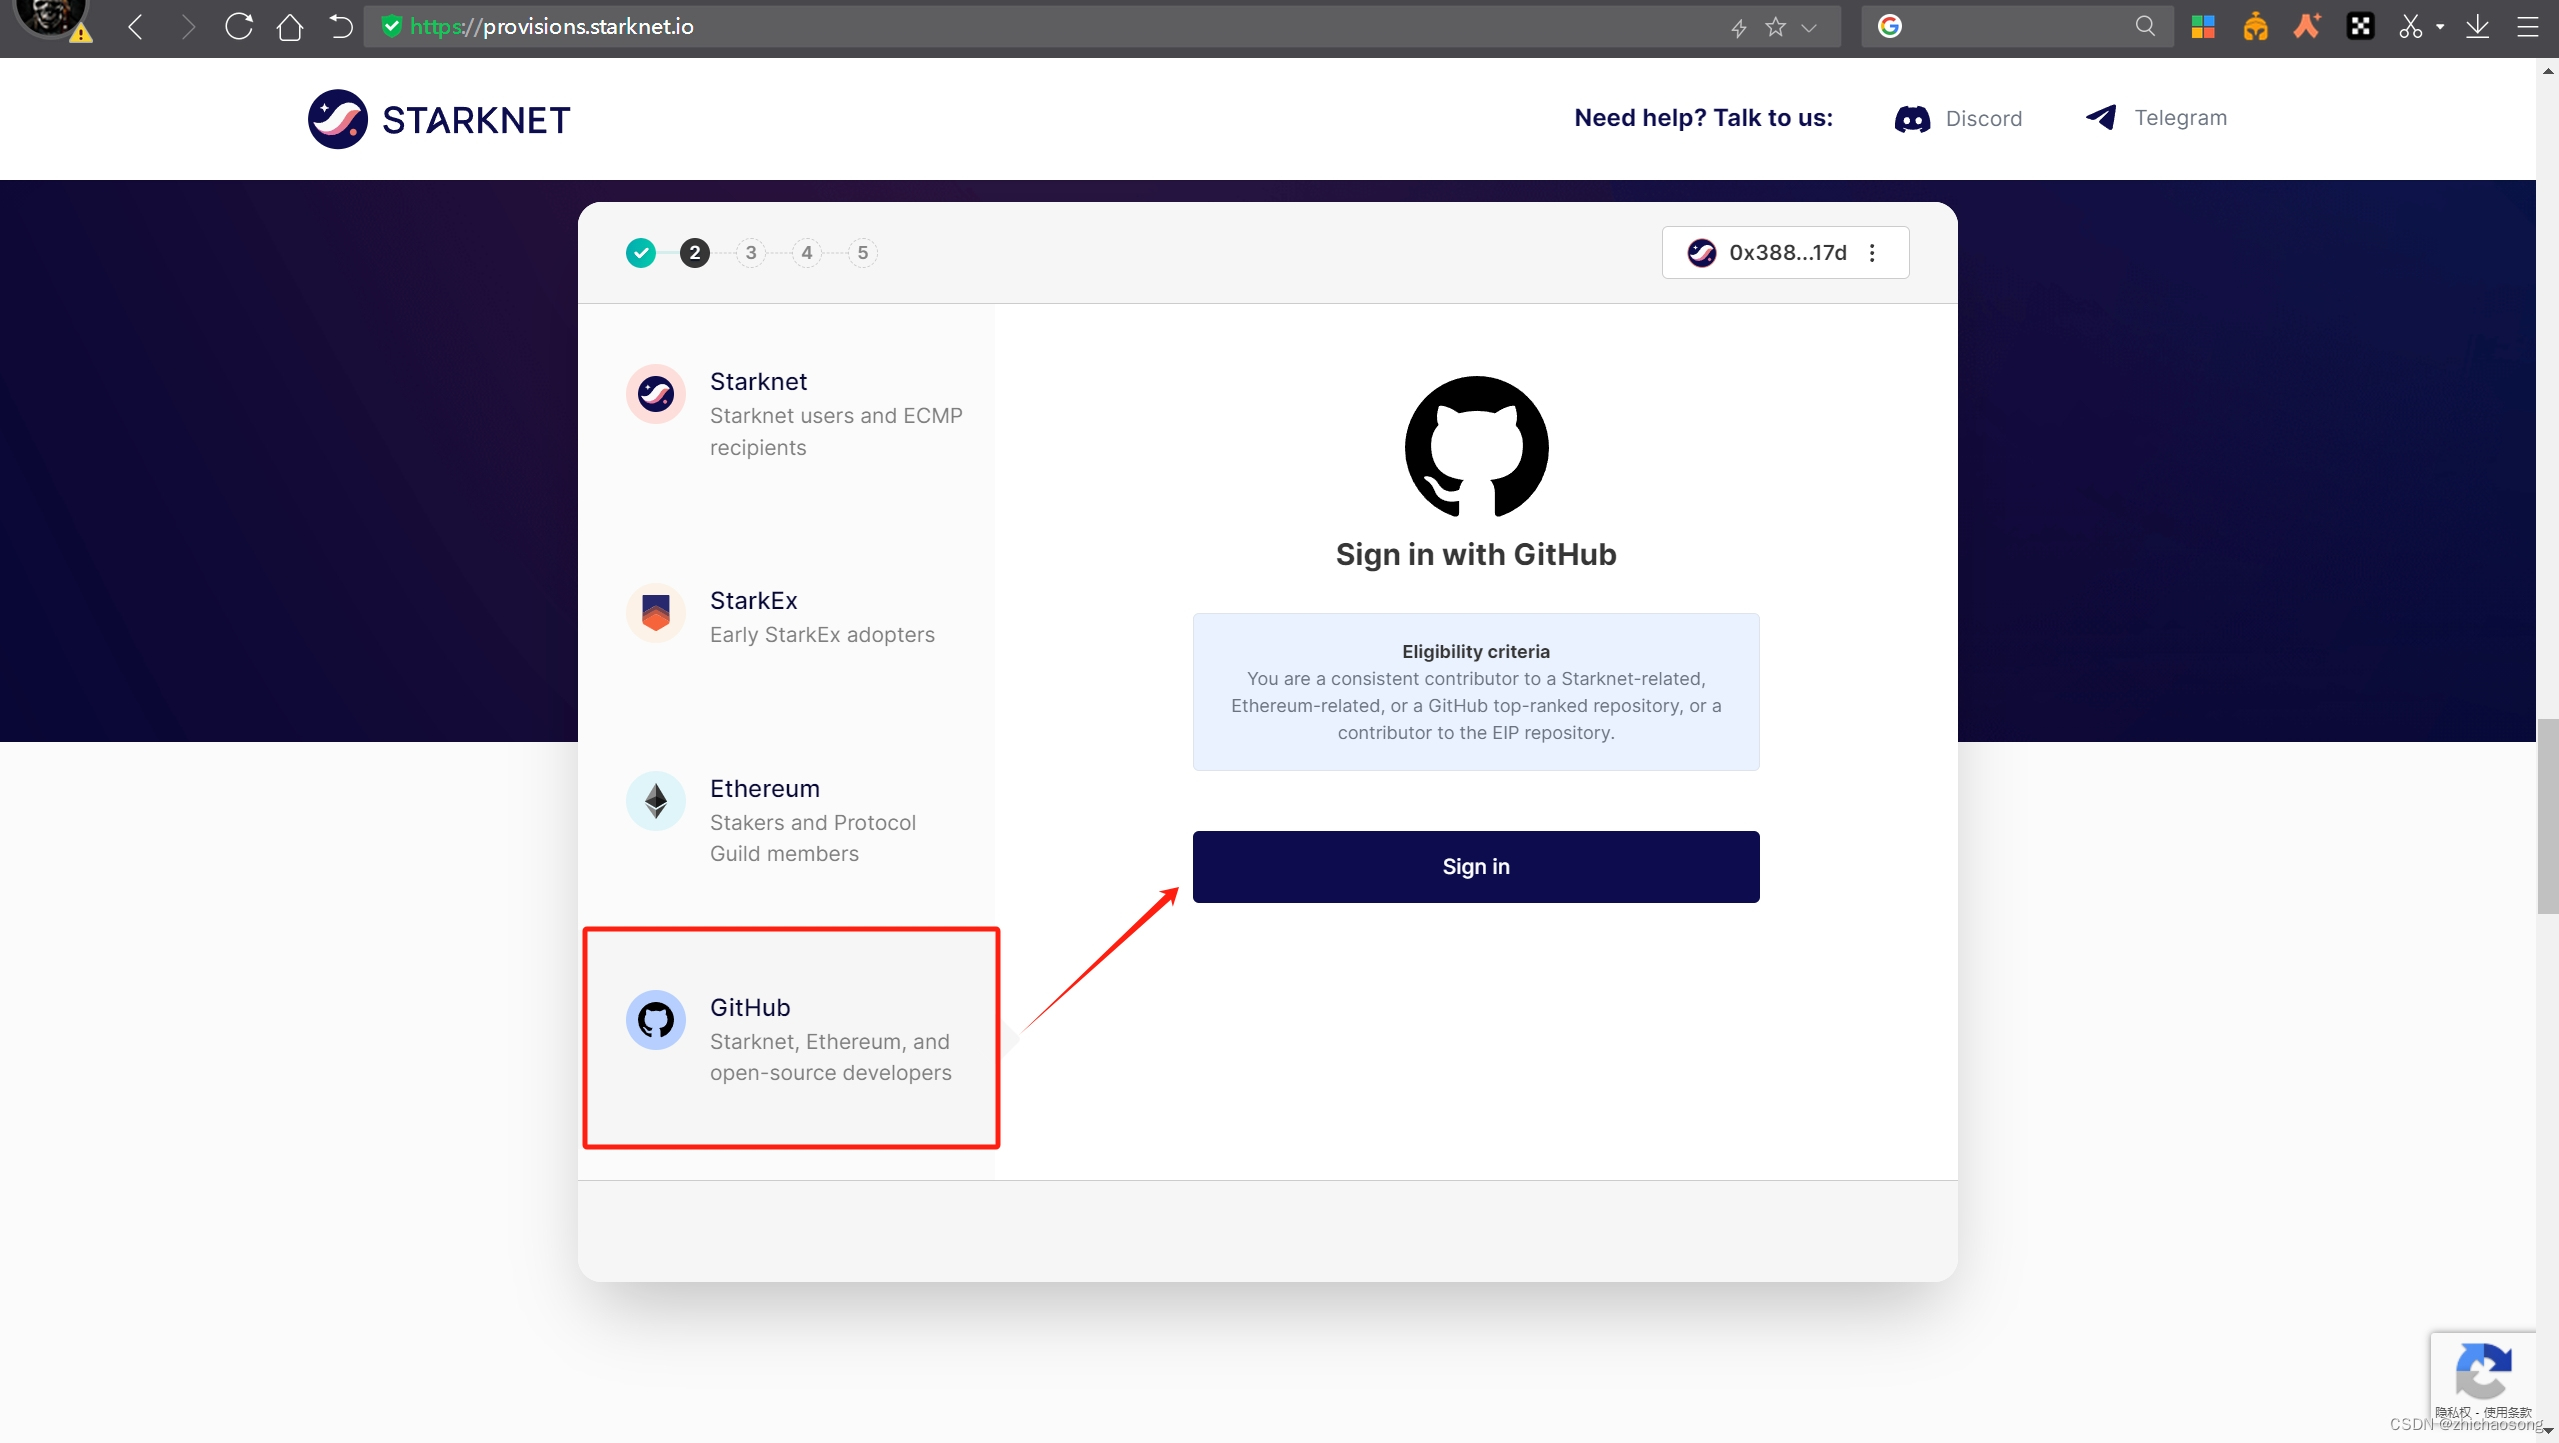Open the colorful grid extension icon

tap(2203, 27)
